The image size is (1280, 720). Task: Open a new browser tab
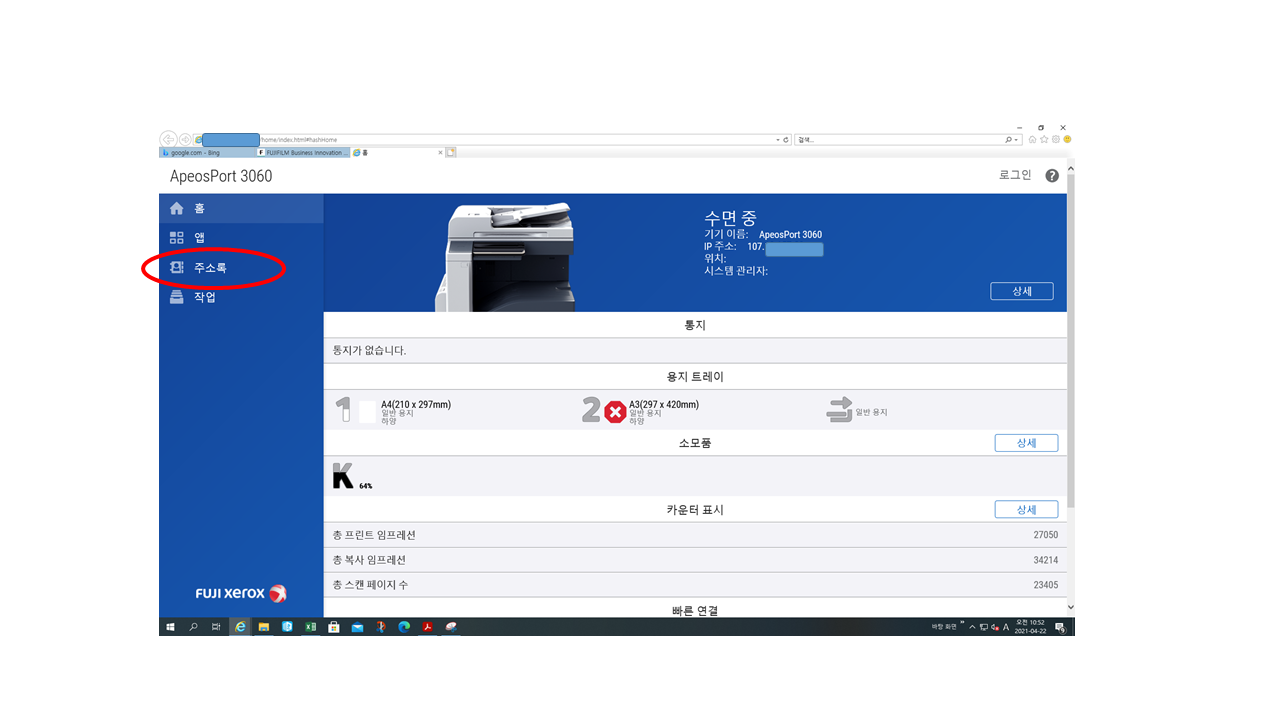coord(451,153)
